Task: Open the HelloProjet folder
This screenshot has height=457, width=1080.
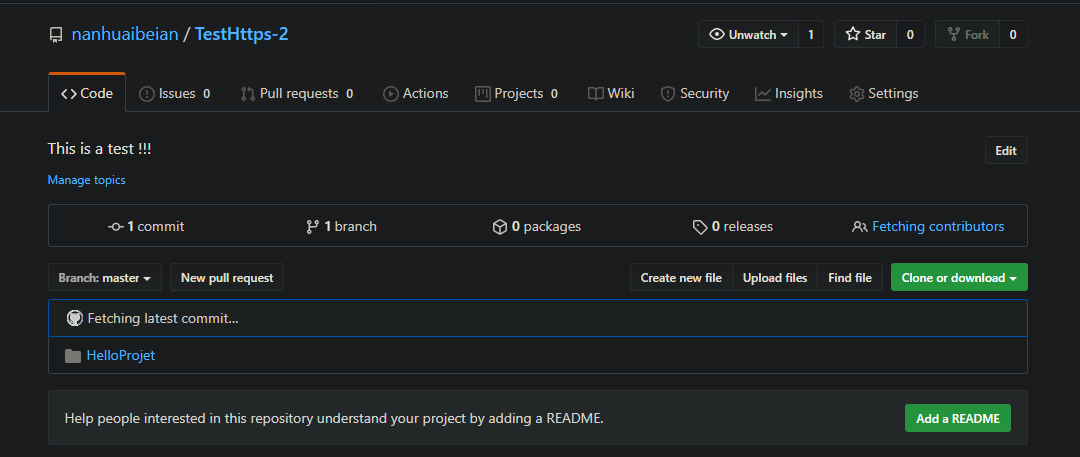Action: tap(121, 356)
